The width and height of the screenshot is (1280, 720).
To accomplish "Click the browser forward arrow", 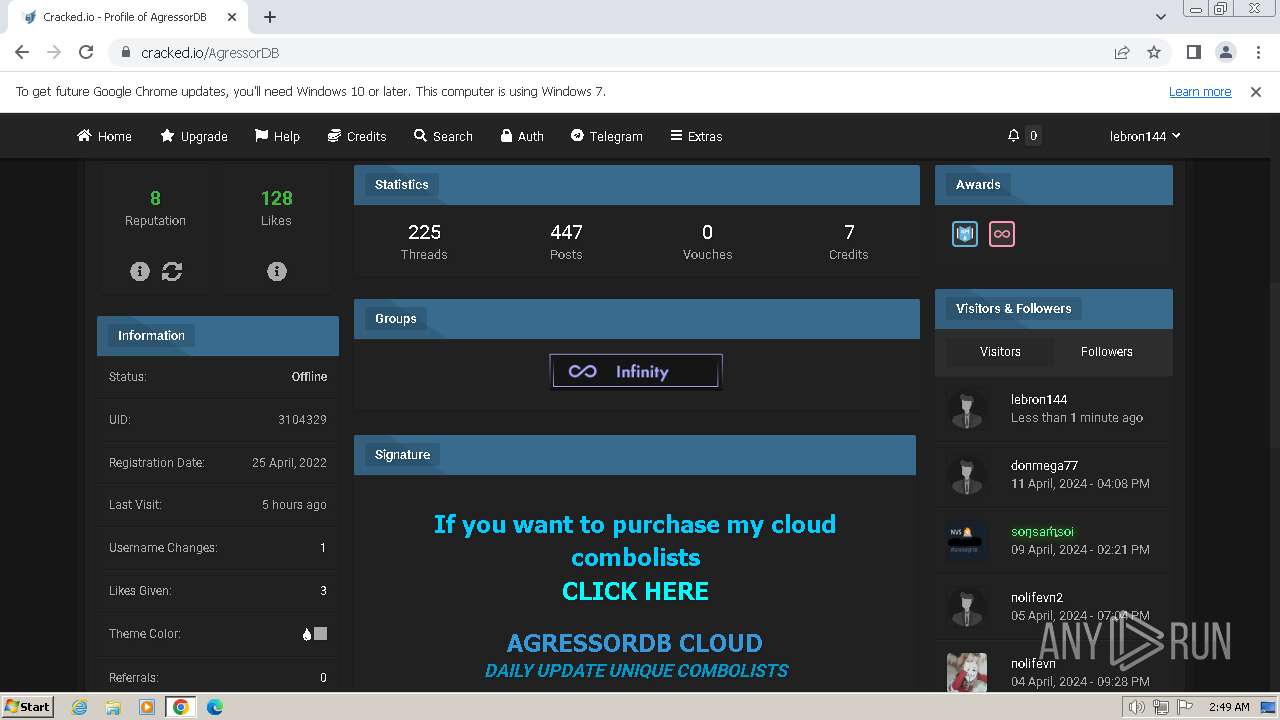I will point(54,52).
